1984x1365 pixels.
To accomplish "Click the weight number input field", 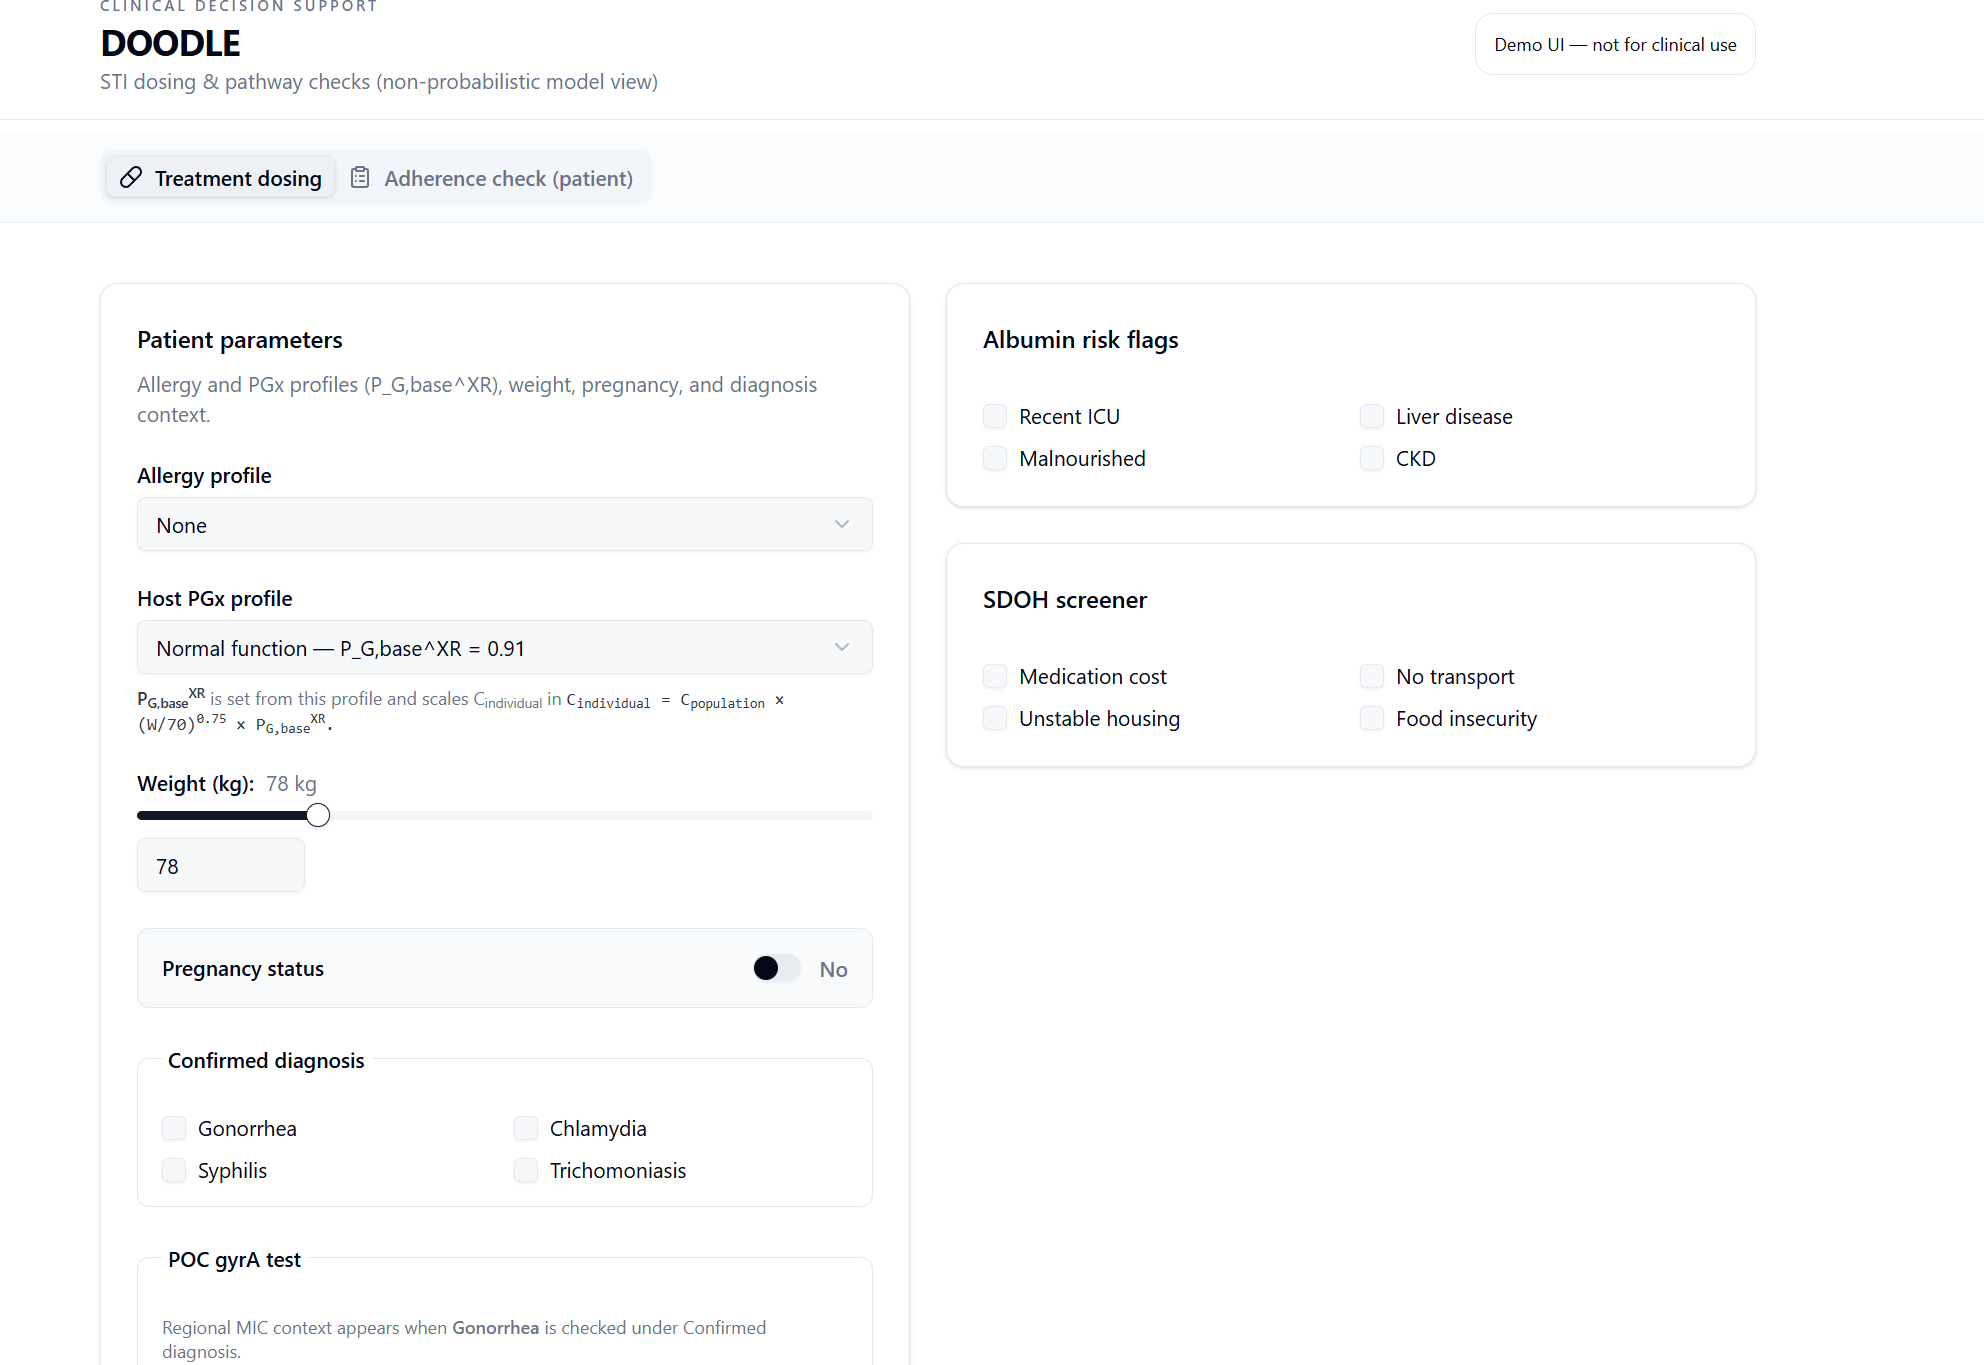I will pyautogui.click(x=221, y=866).
